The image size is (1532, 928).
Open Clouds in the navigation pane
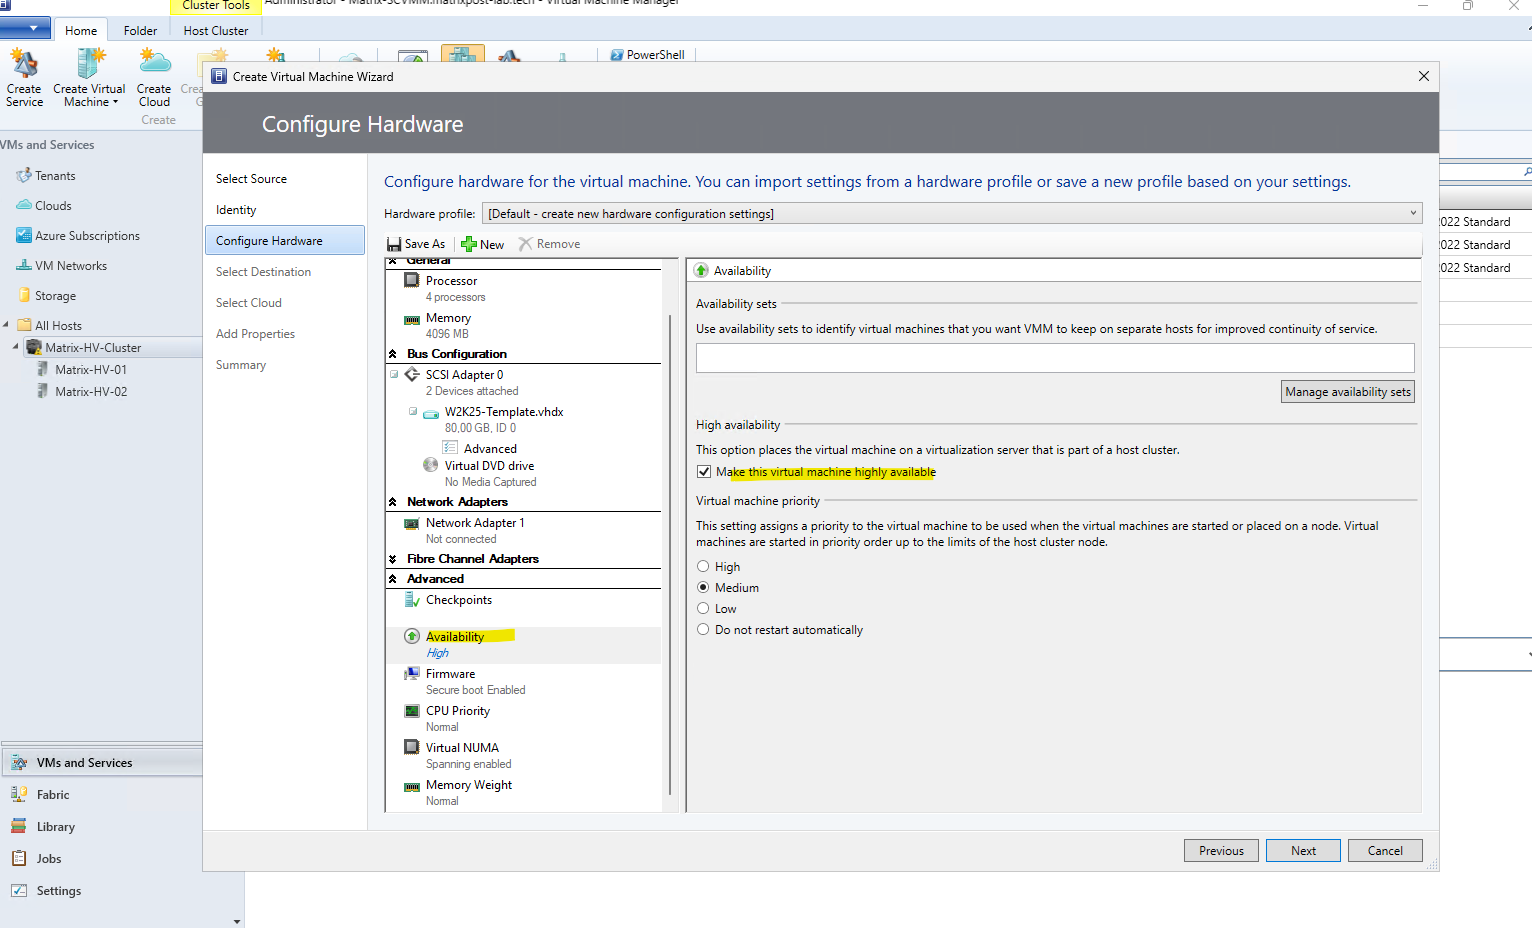(53, 206)
